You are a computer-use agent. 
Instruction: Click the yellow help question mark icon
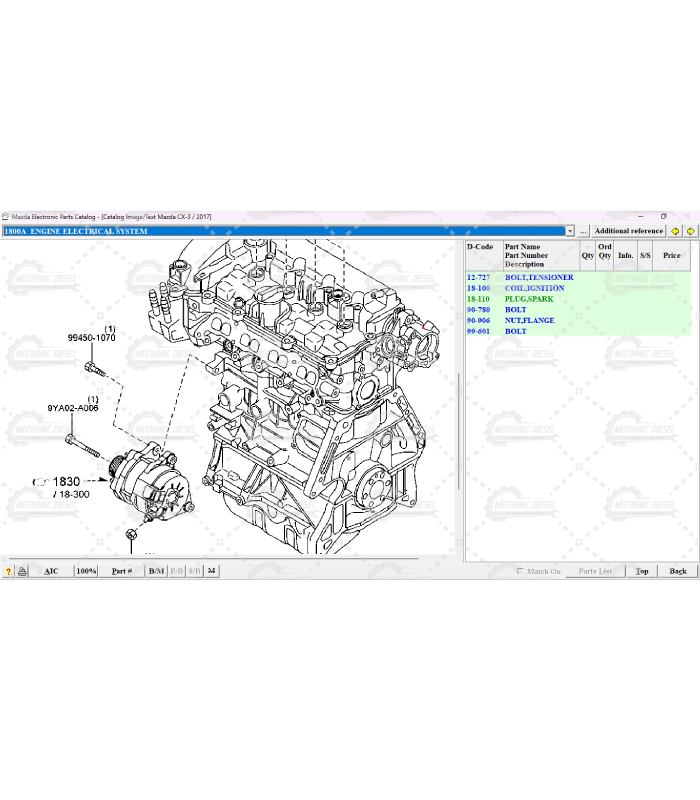[x=8, y=571]
